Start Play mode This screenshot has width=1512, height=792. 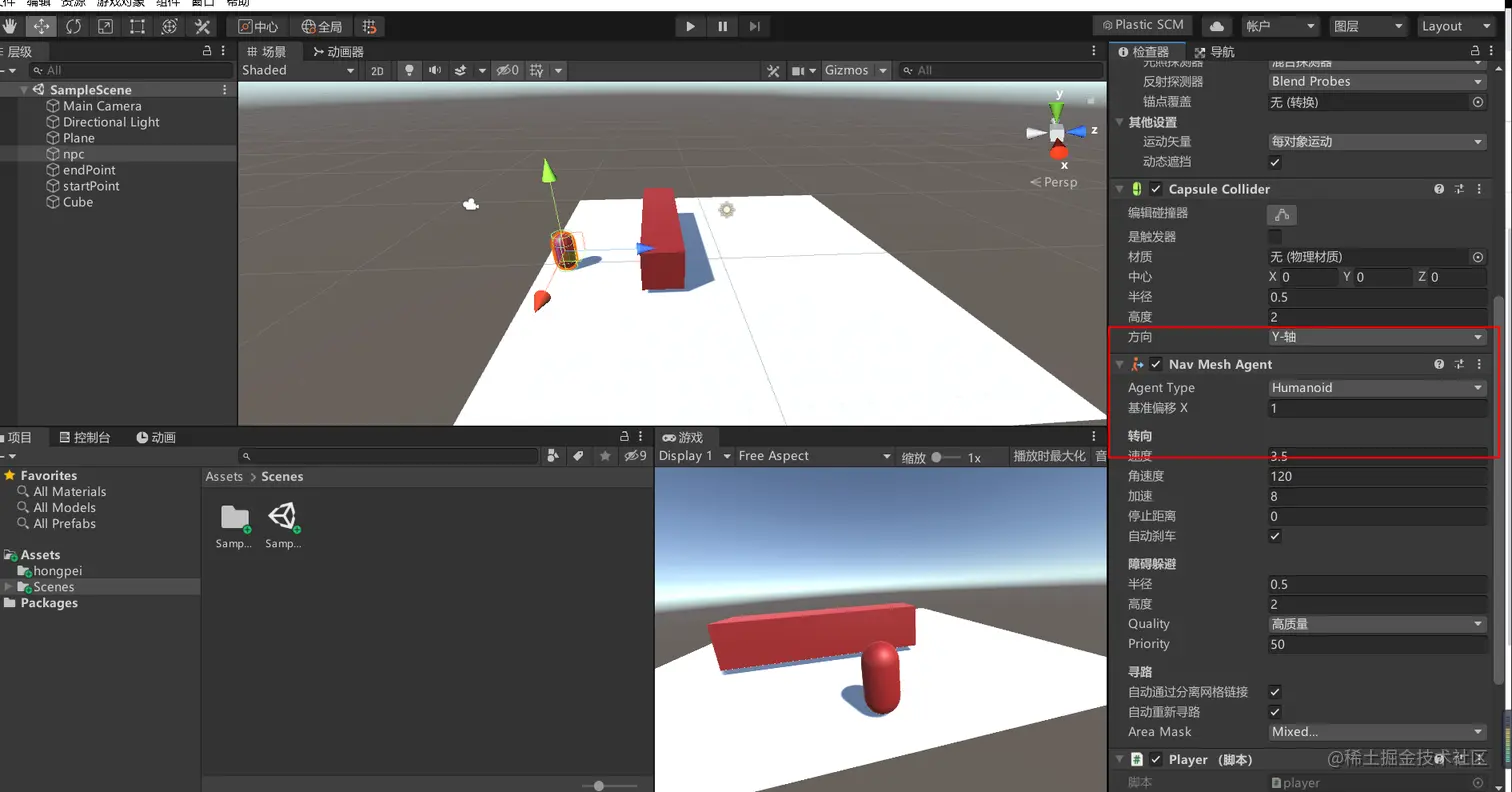[690, 26]
